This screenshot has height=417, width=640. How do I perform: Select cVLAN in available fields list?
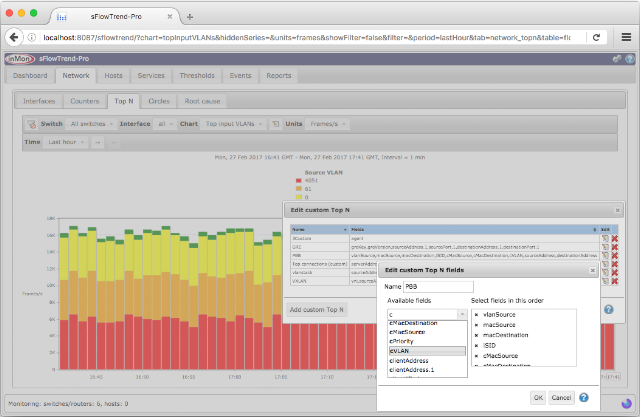click(x=427, y=351)
